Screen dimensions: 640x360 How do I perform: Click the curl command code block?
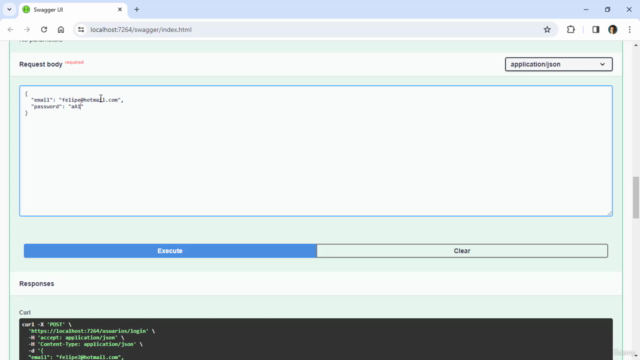click(x=316, y=339)
